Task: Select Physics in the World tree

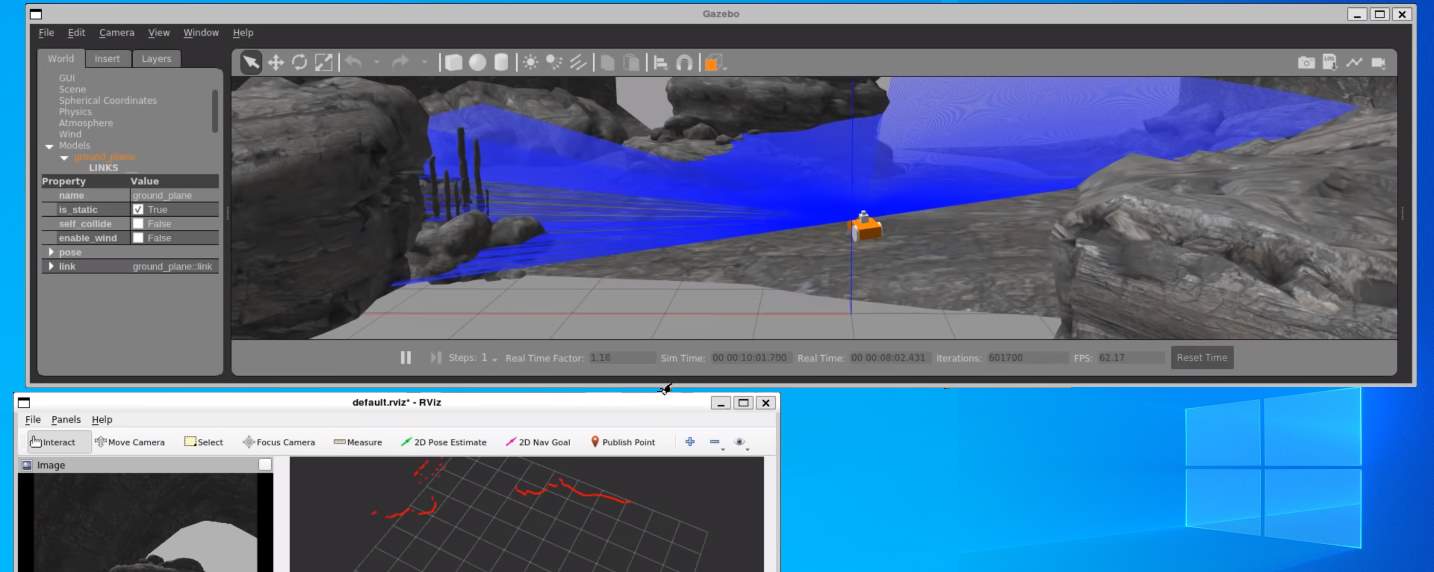Action: (x=75, y=112)
